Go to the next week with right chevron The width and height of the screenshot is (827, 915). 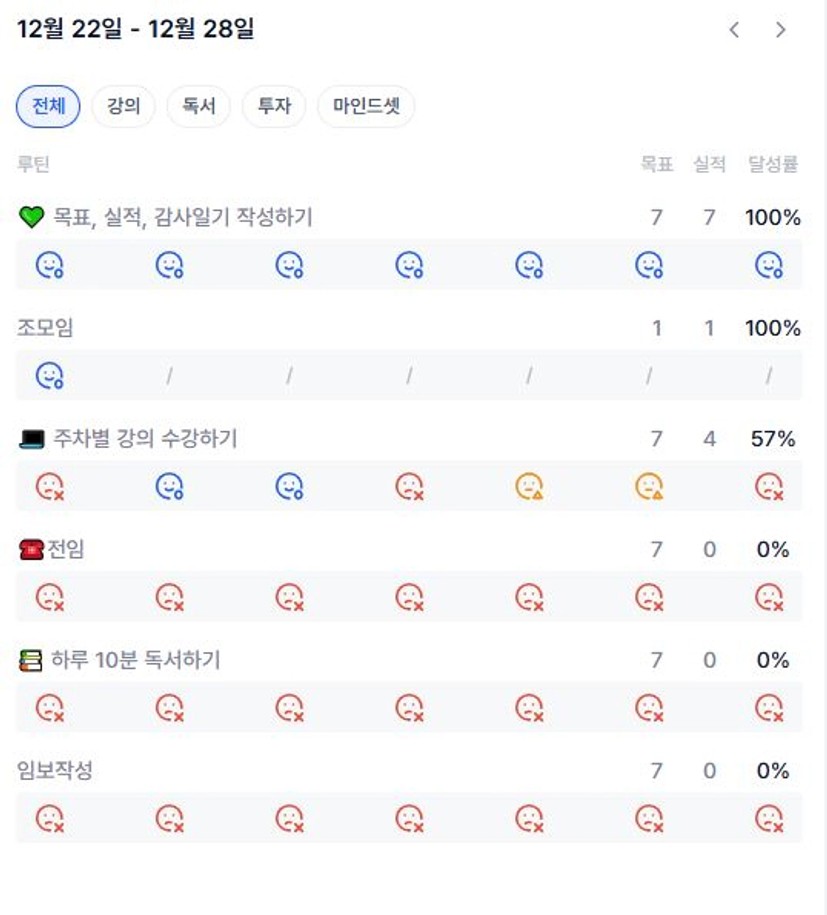[x=780, y=30]
